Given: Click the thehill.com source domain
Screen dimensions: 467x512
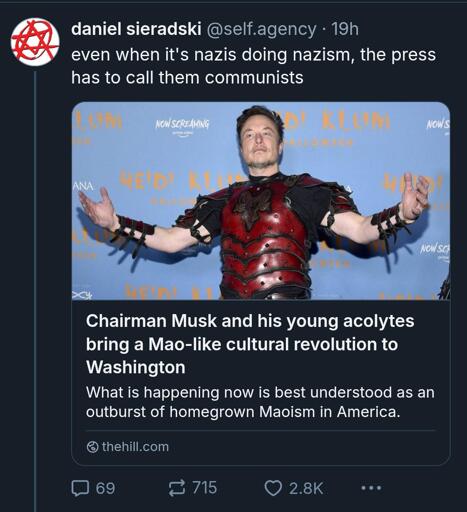Looking at the screenshot, I should [x=135, y=447].
